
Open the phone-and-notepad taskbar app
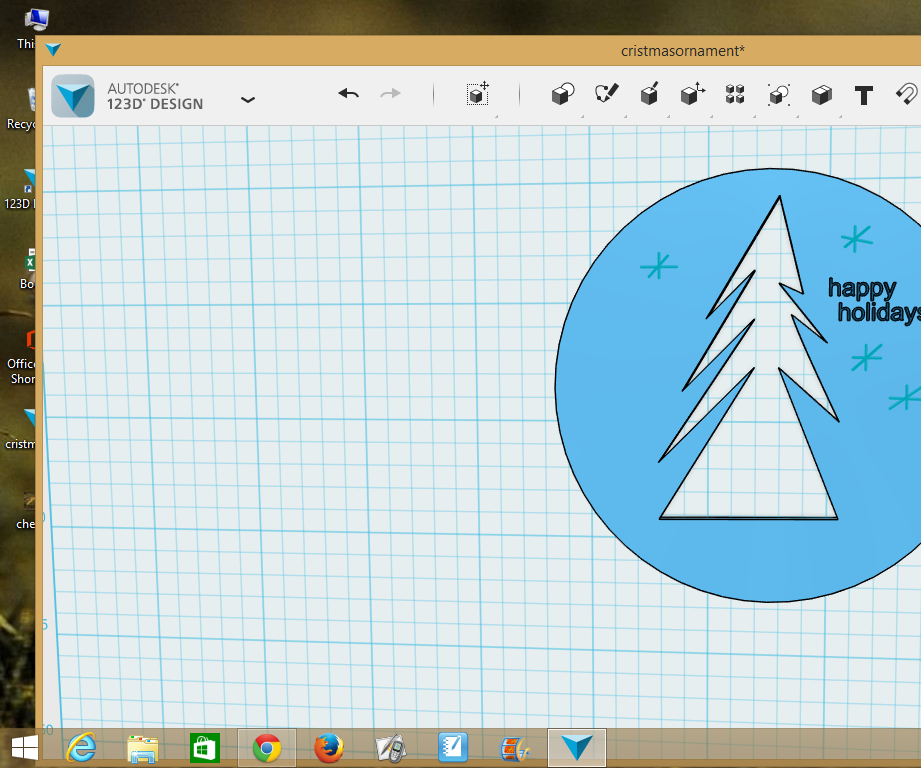[x=391, y=749]
